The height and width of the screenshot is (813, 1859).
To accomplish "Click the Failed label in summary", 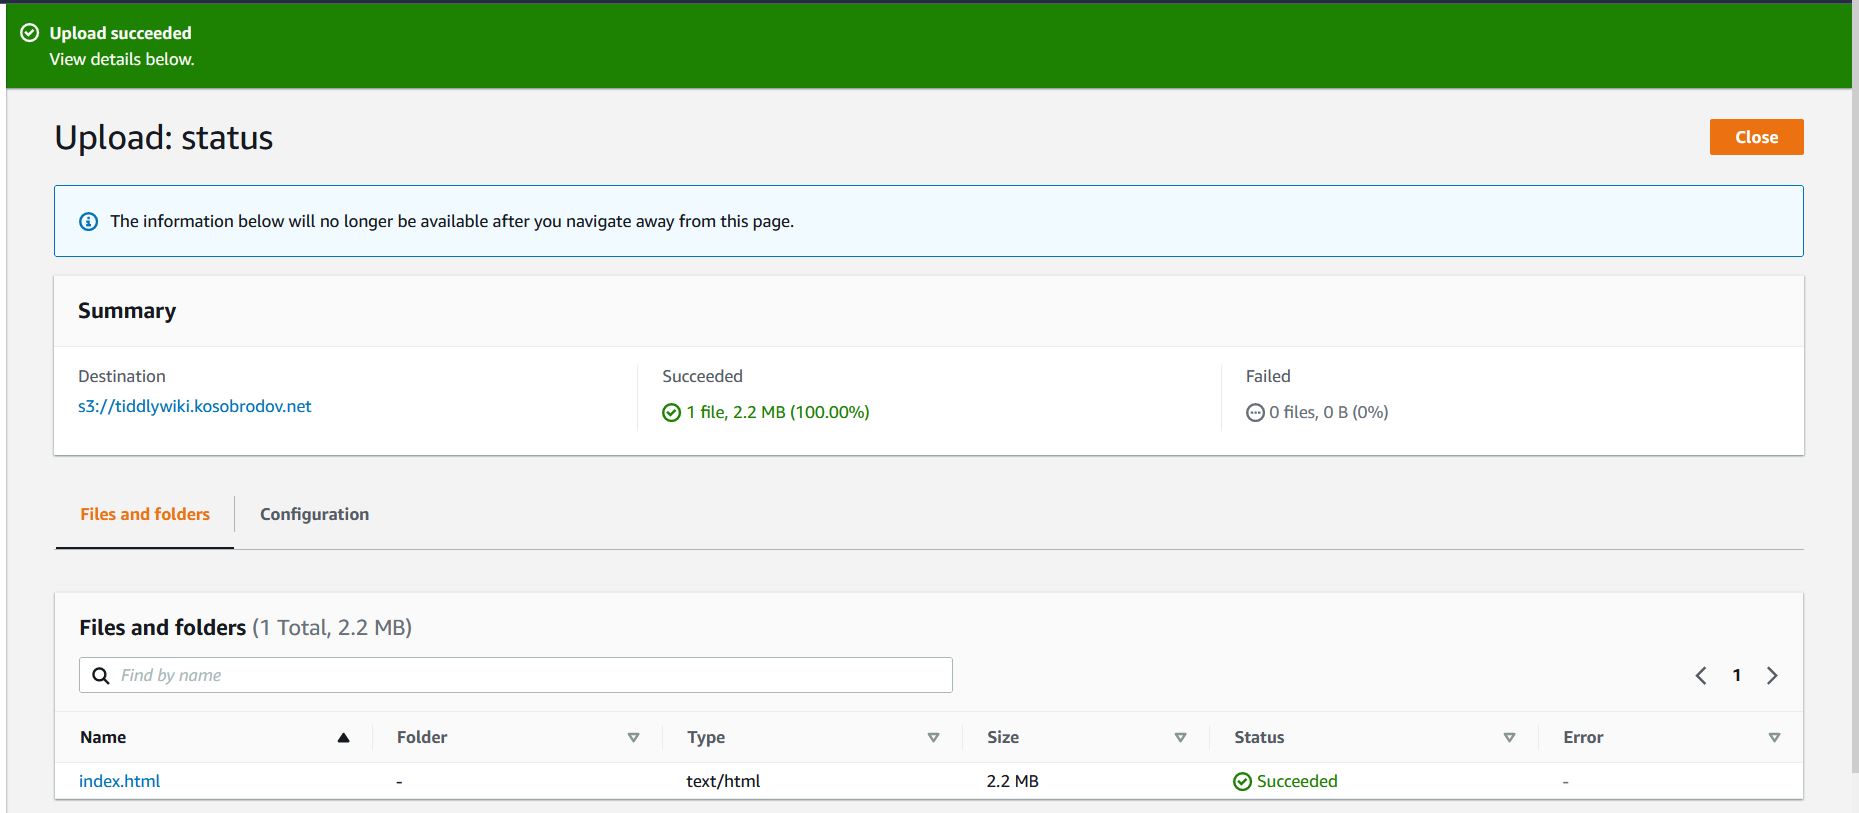I will pyautogui.click(x=1268, y=376).
